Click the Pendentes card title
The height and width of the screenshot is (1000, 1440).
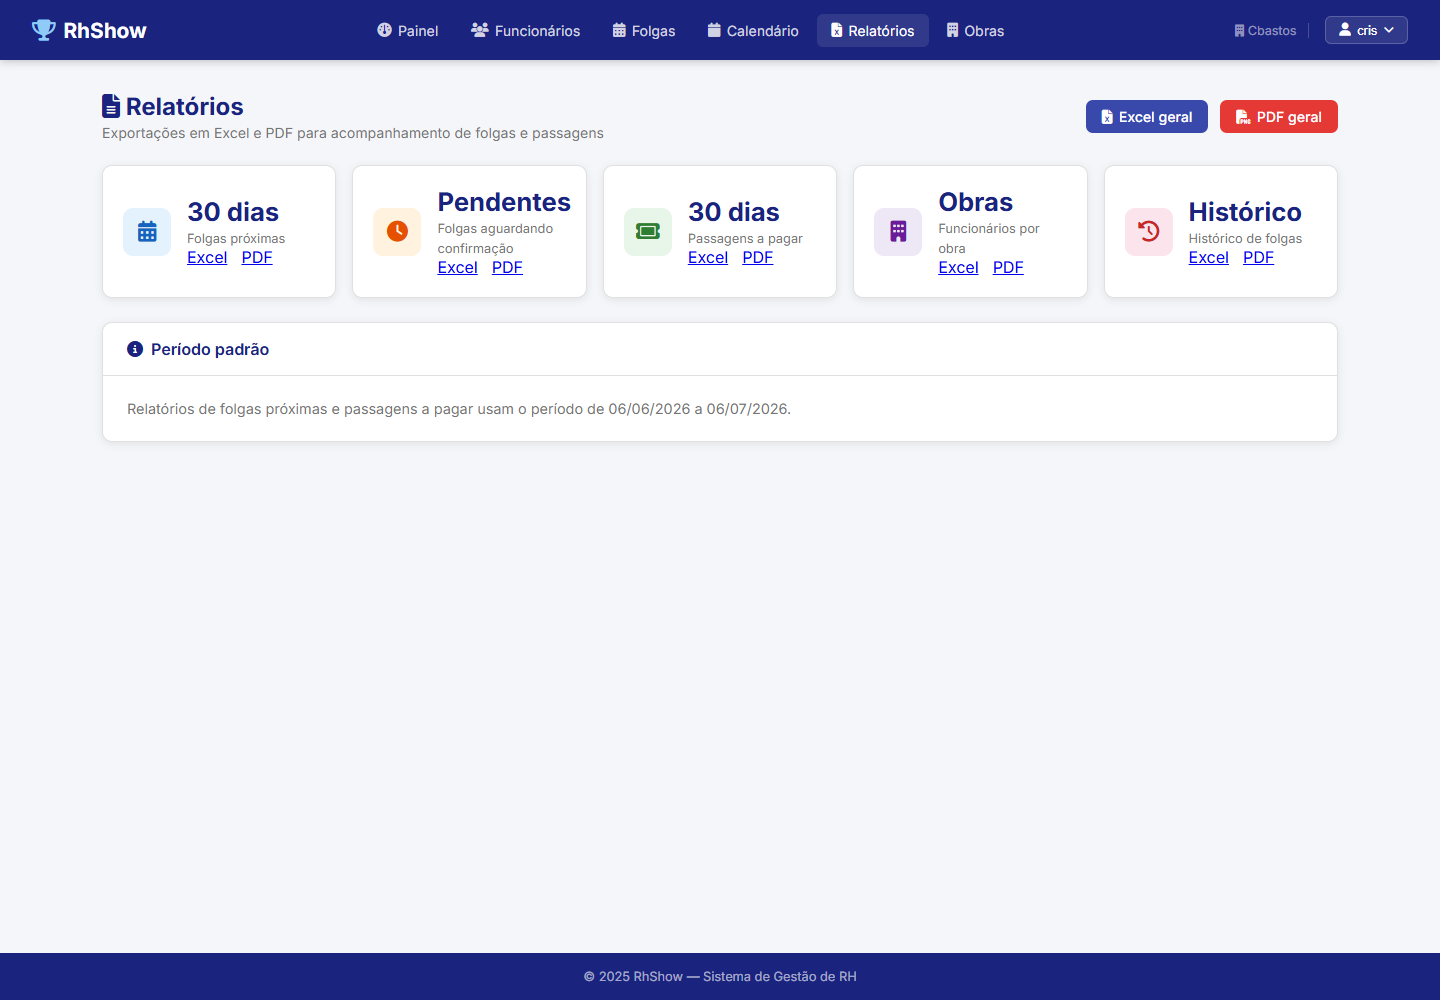point(504,202)
